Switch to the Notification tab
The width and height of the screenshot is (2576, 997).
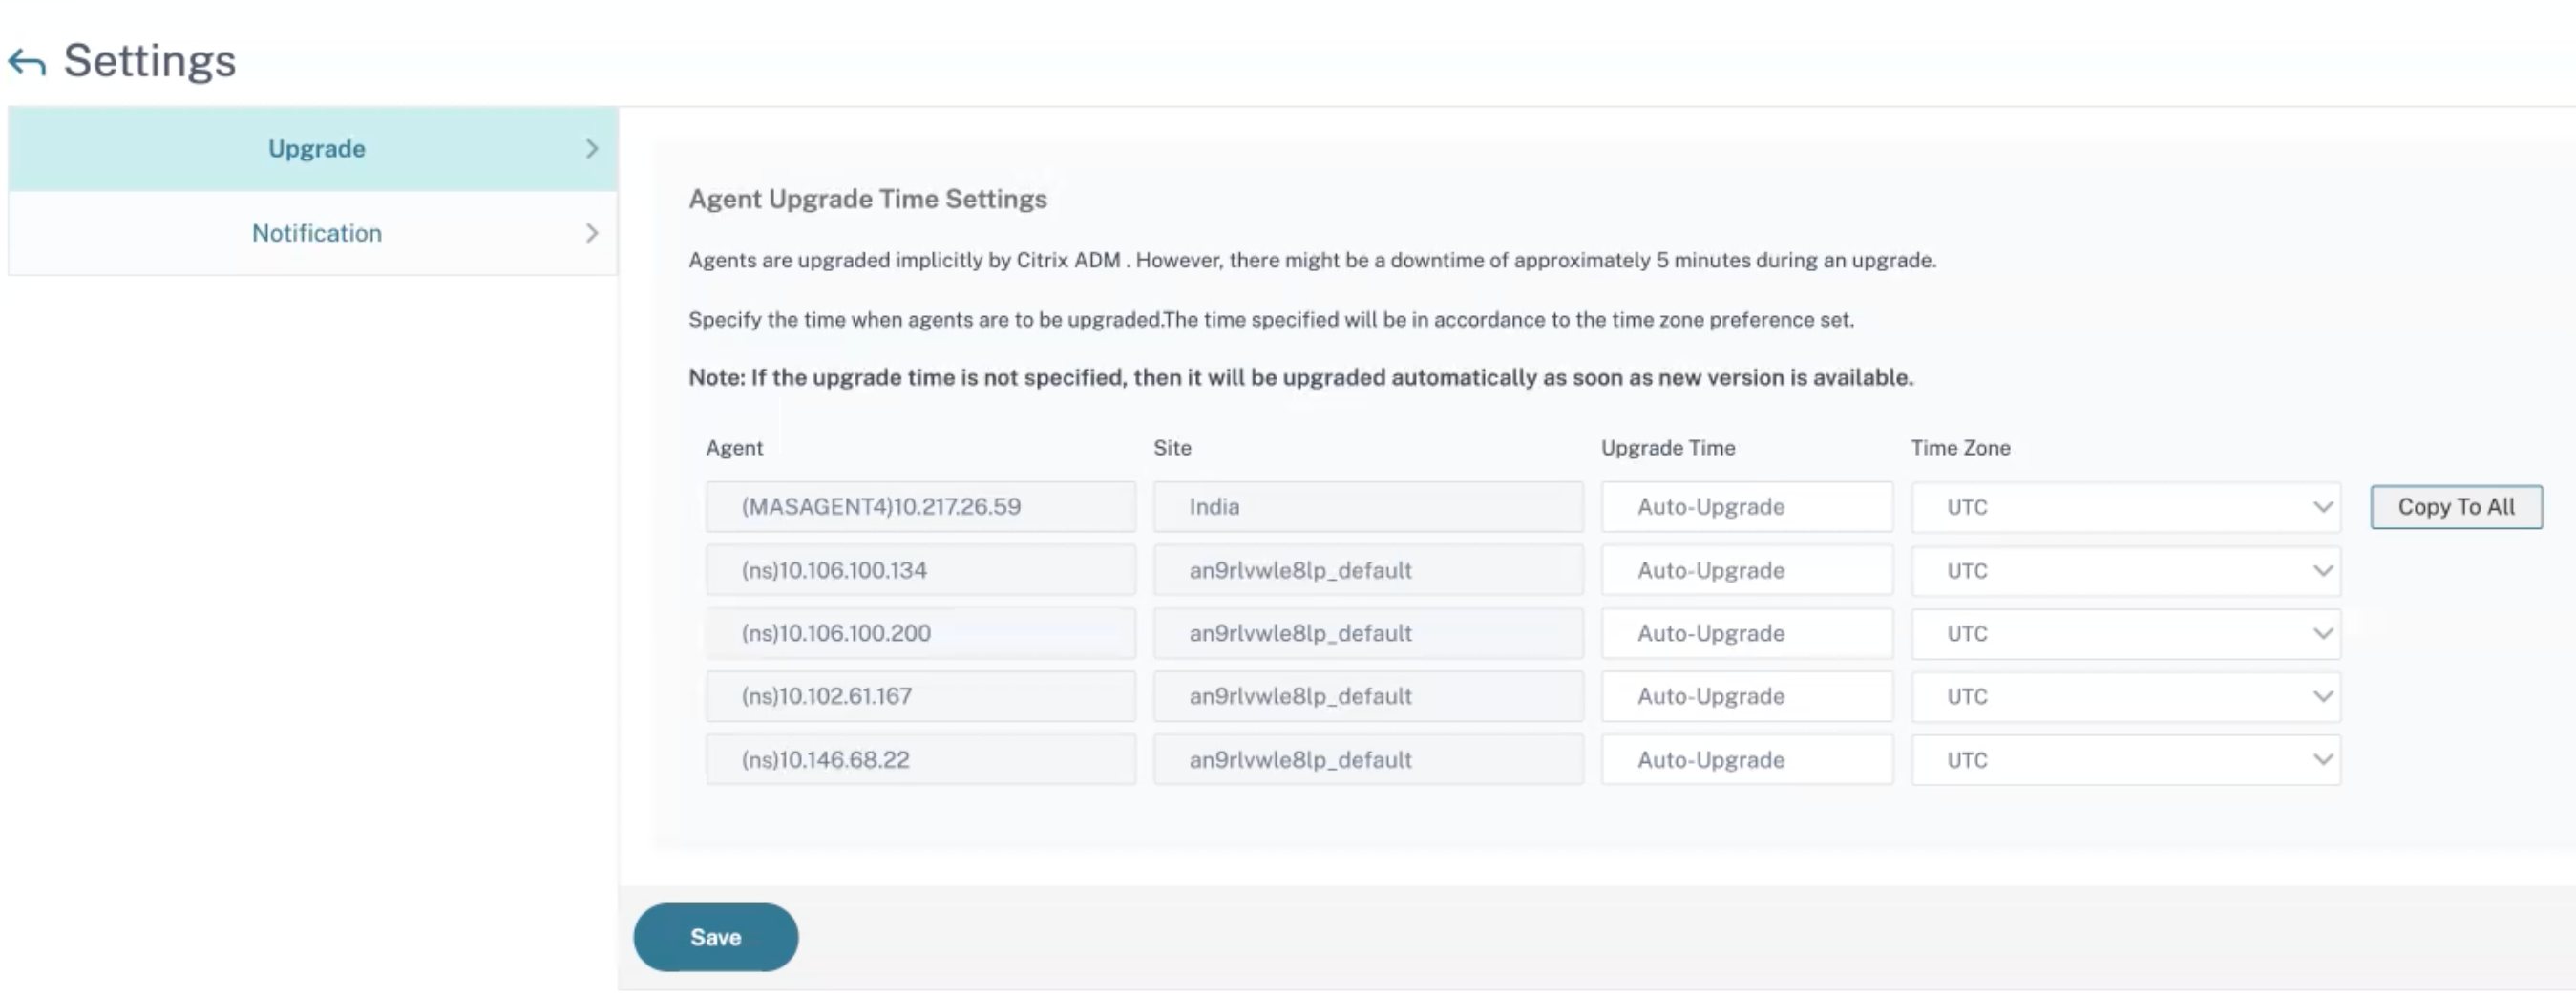click(x=313, y=233)
